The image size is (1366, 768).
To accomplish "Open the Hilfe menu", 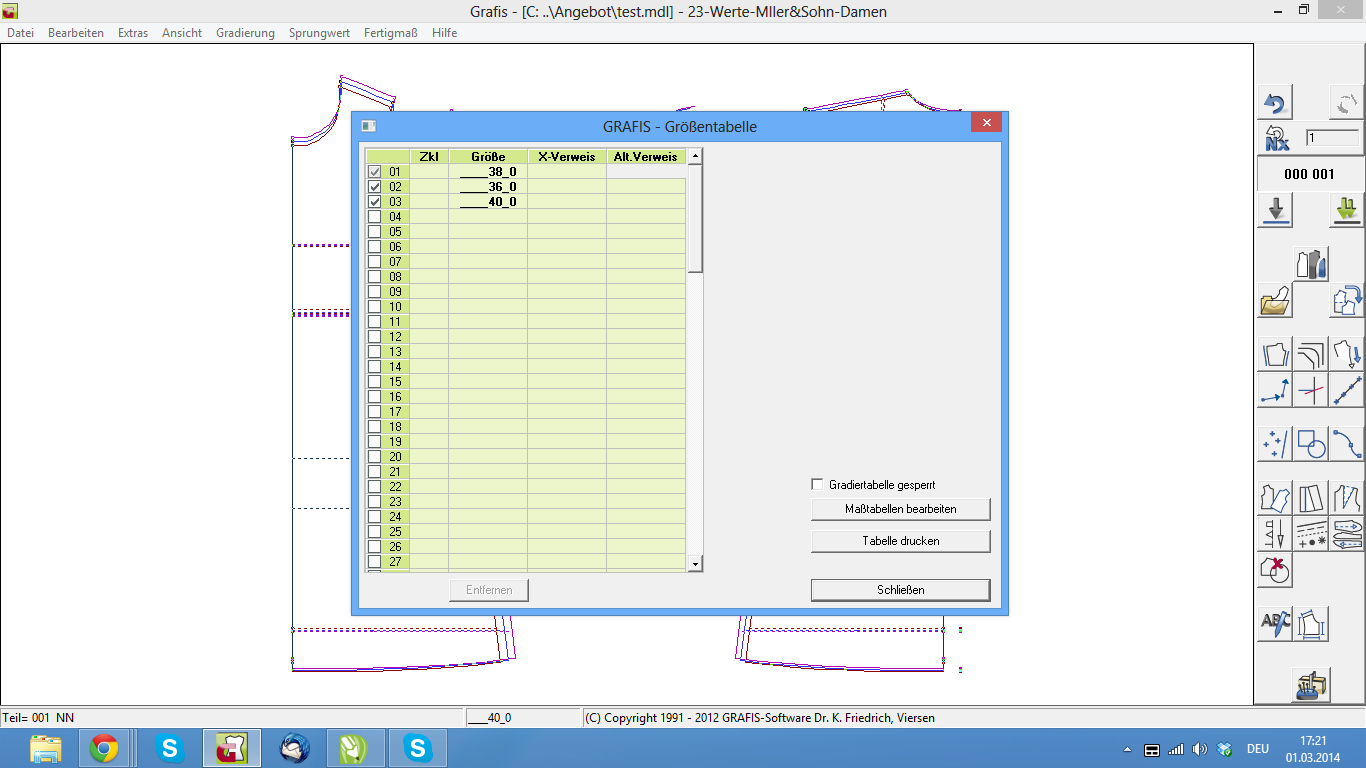I will pyautogui.click(x=445, y=33).
